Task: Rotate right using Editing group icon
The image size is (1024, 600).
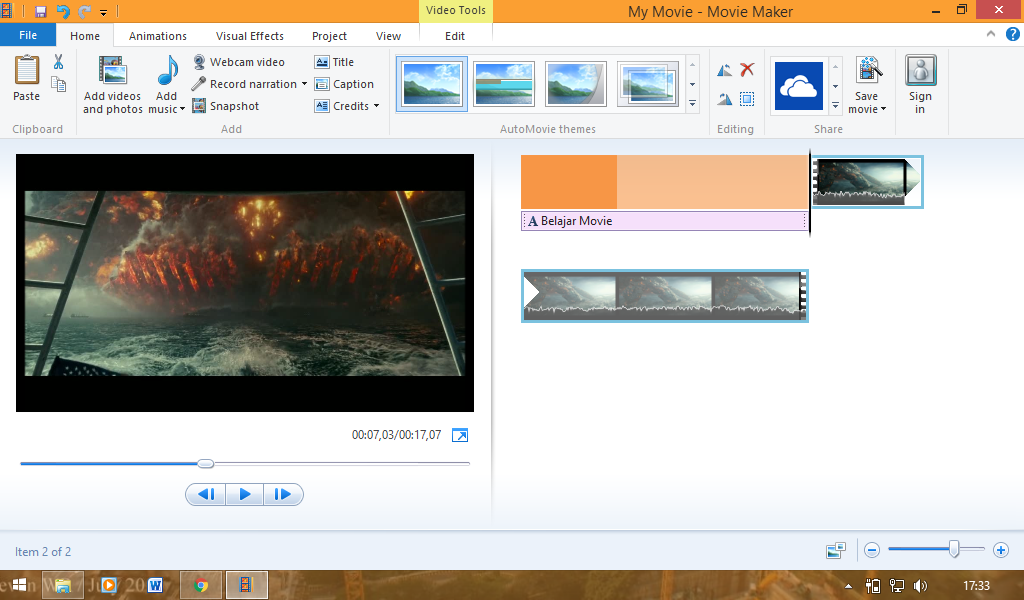Action: click(x=724, y=99)
